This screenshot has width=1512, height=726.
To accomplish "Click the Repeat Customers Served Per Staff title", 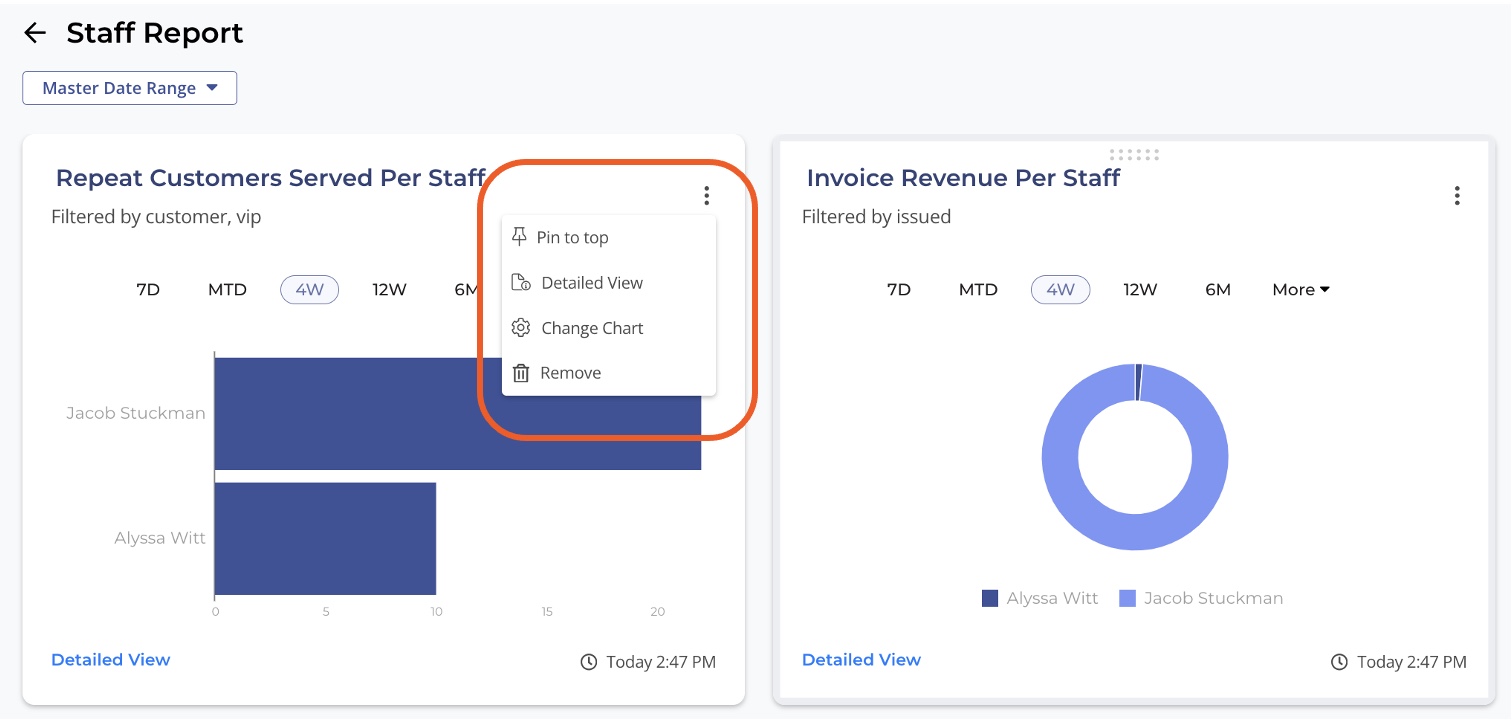I will click(271, 178).
